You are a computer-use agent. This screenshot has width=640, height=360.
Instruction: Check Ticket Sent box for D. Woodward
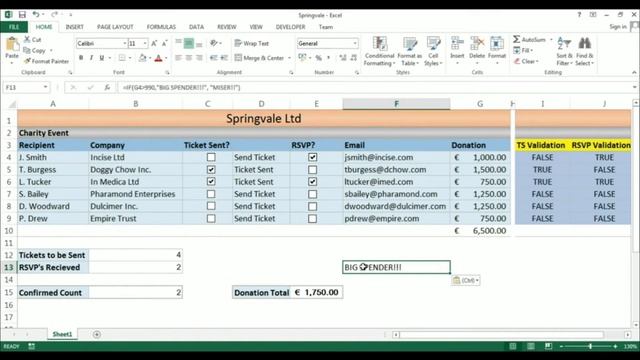pyautogui.click(x=211, y=206)
